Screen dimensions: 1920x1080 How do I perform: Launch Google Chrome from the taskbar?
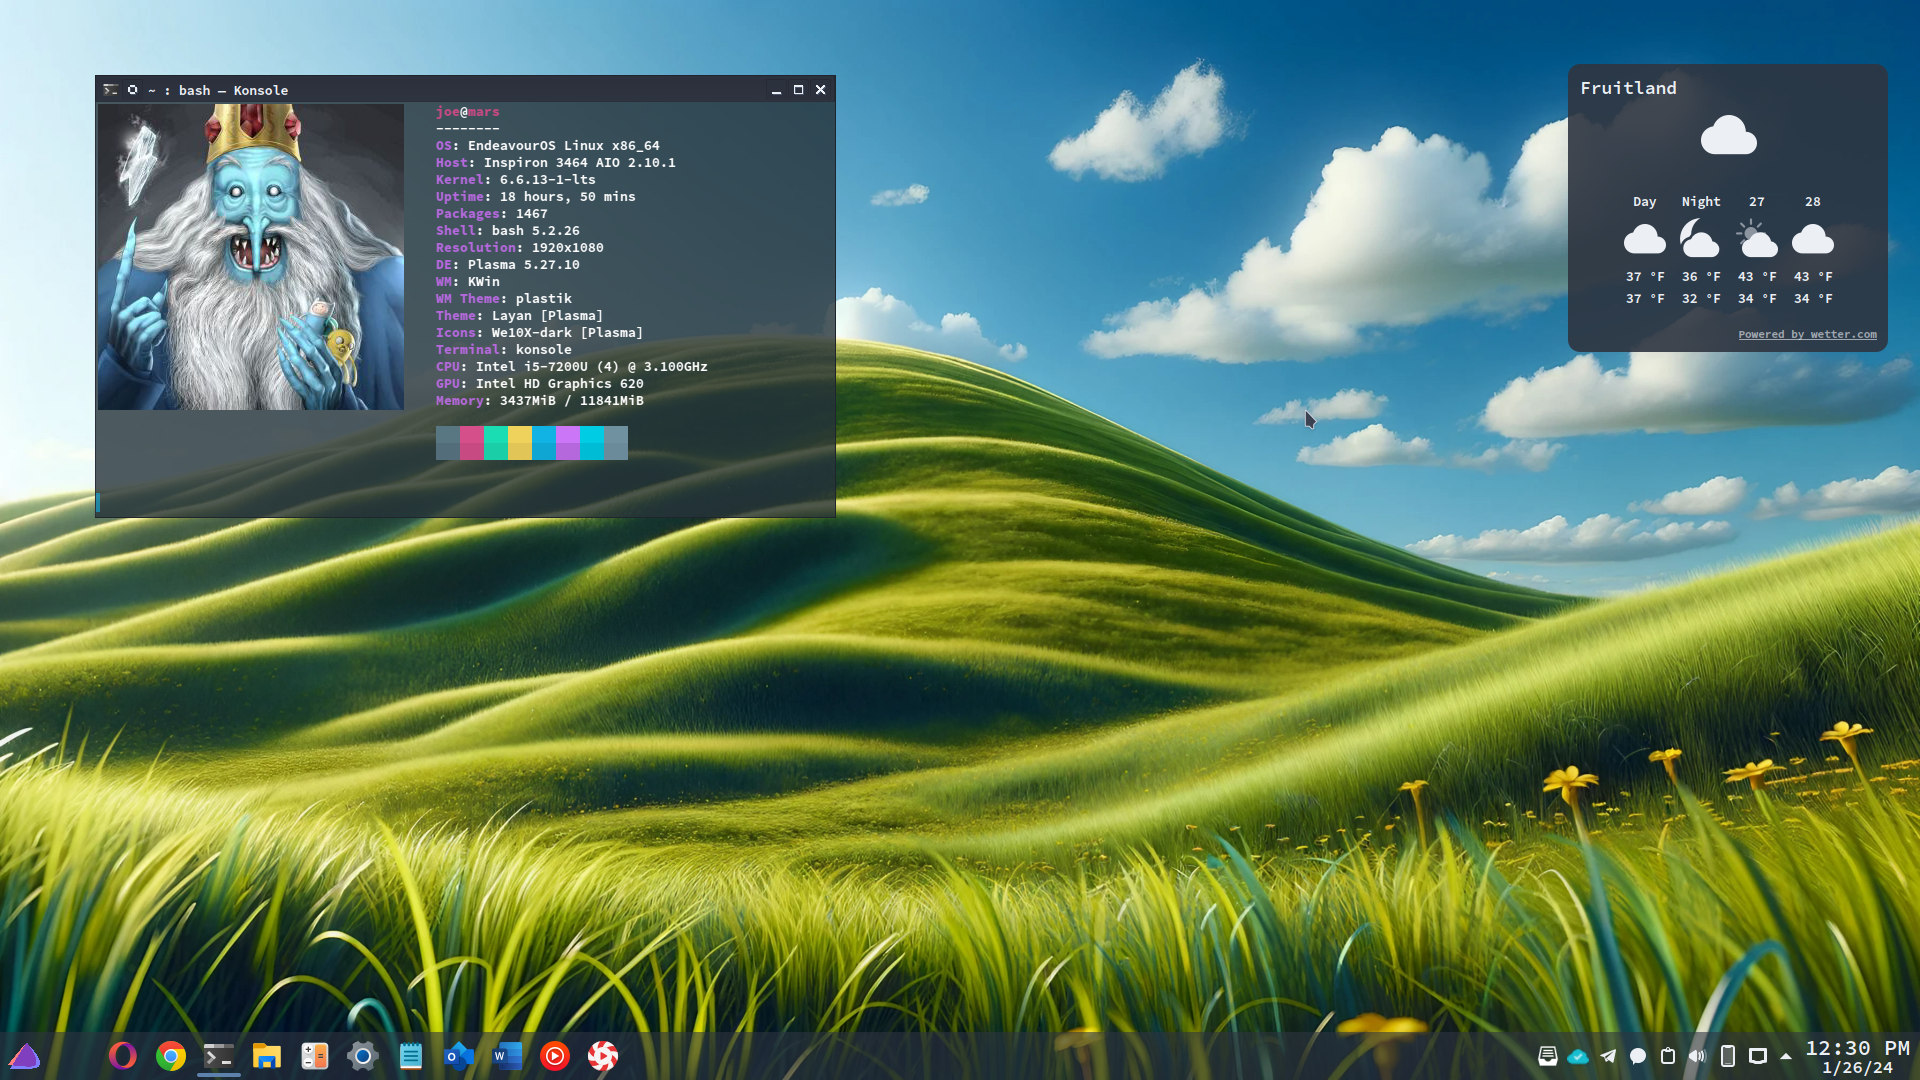point(171,1056)
